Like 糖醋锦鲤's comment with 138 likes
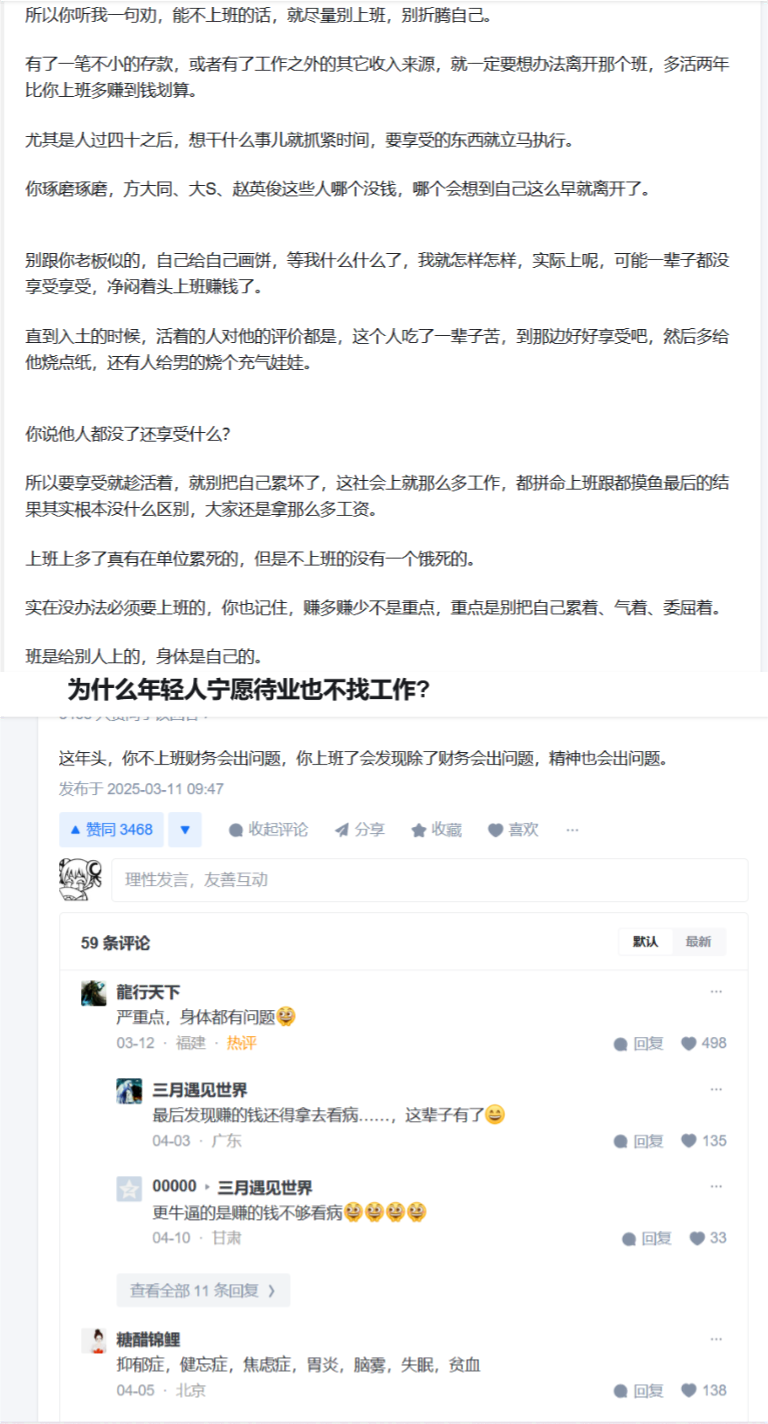Screen dimensions: 768x1424 pos(704,1390)
